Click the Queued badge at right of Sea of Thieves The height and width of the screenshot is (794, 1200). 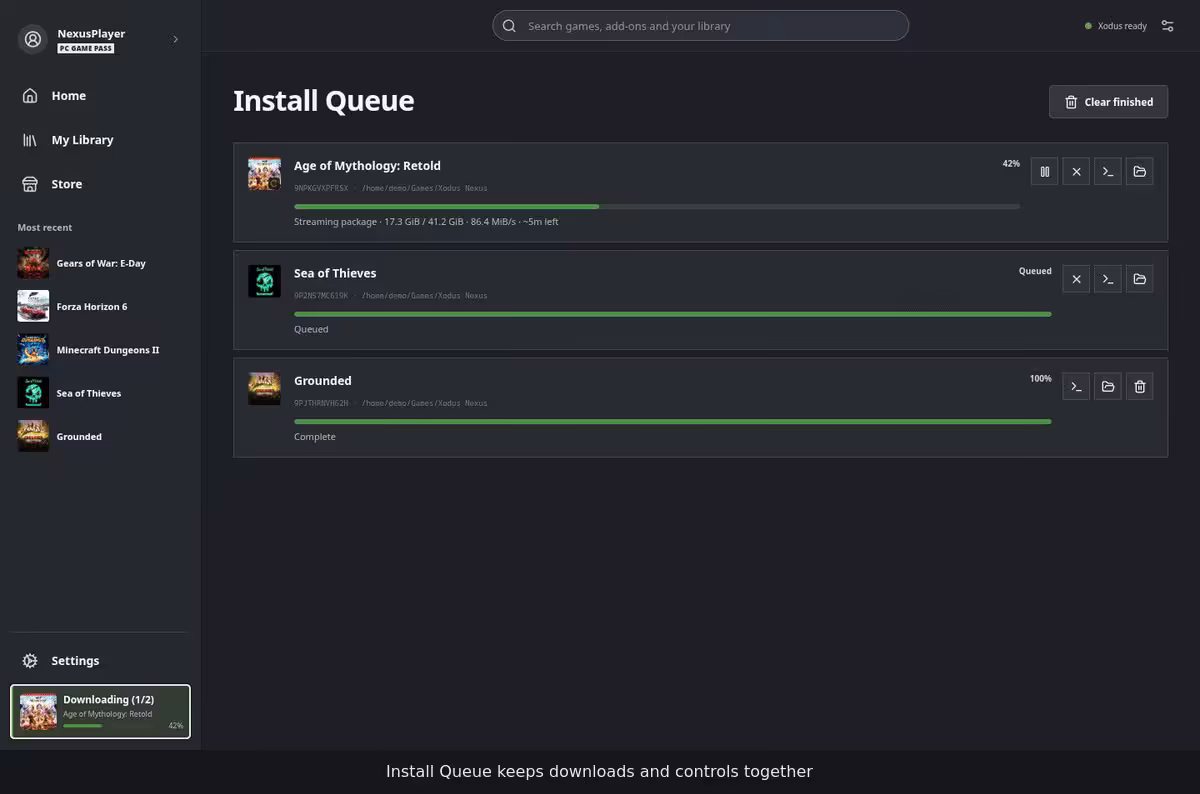1035,271
